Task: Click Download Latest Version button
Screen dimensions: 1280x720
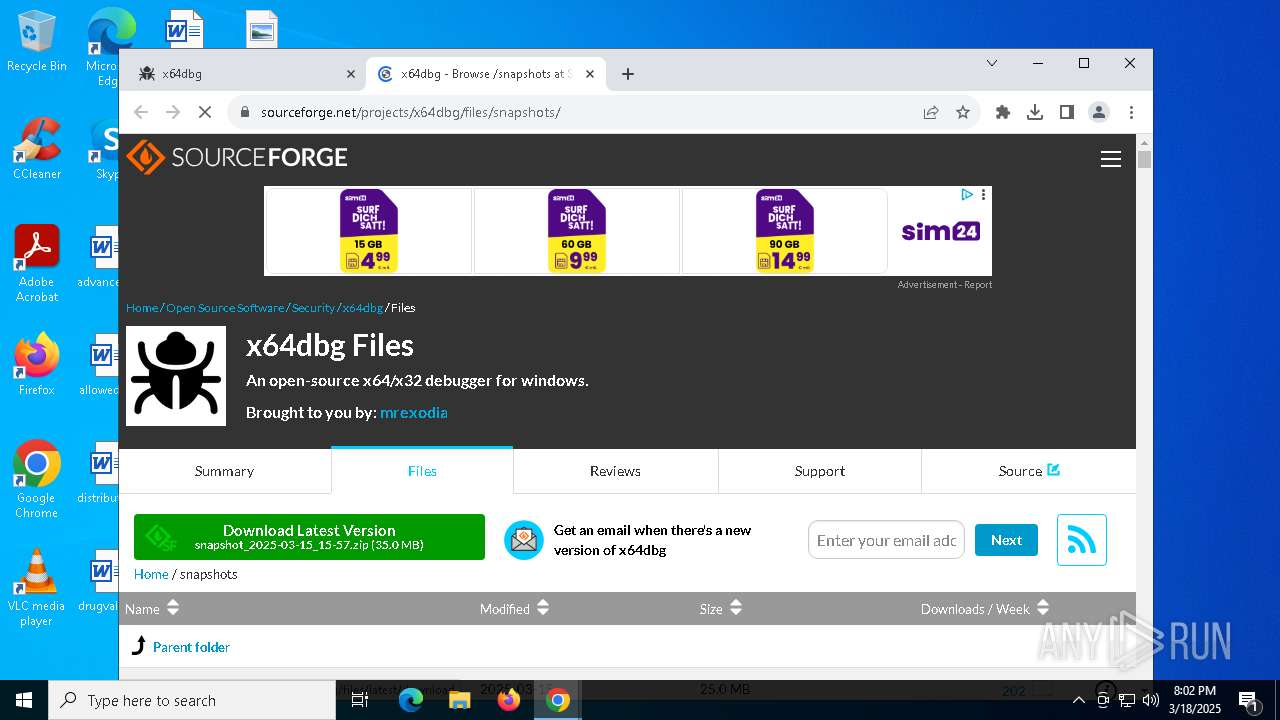Action: tap(309, 537)
